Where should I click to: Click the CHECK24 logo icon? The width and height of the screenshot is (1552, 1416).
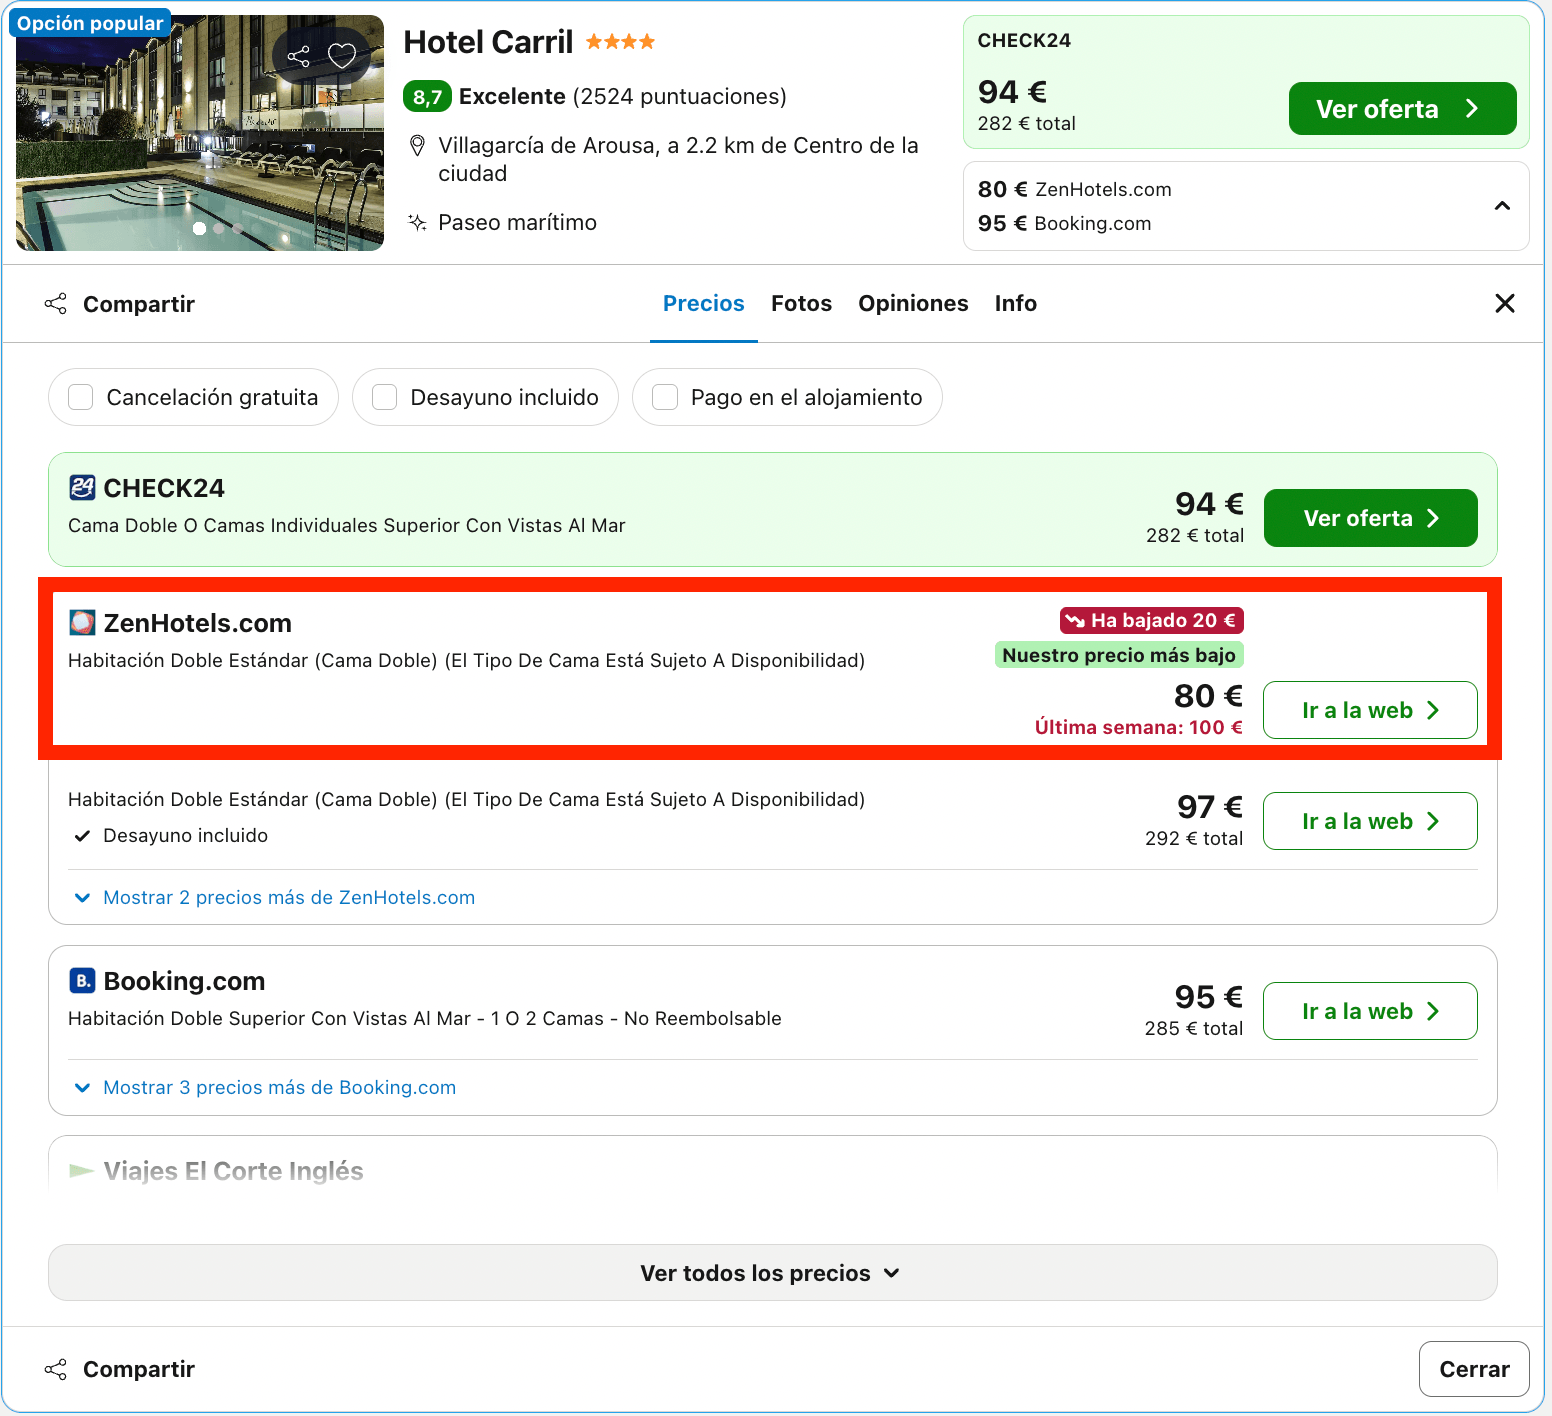pyautogui.click(x=82, y=488)
